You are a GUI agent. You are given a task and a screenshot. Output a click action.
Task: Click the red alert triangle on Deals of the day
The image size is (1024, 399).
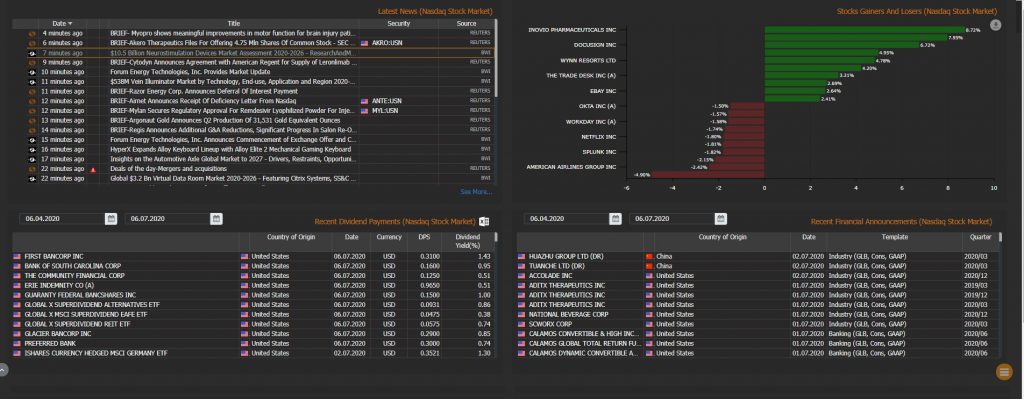point(93,169)
